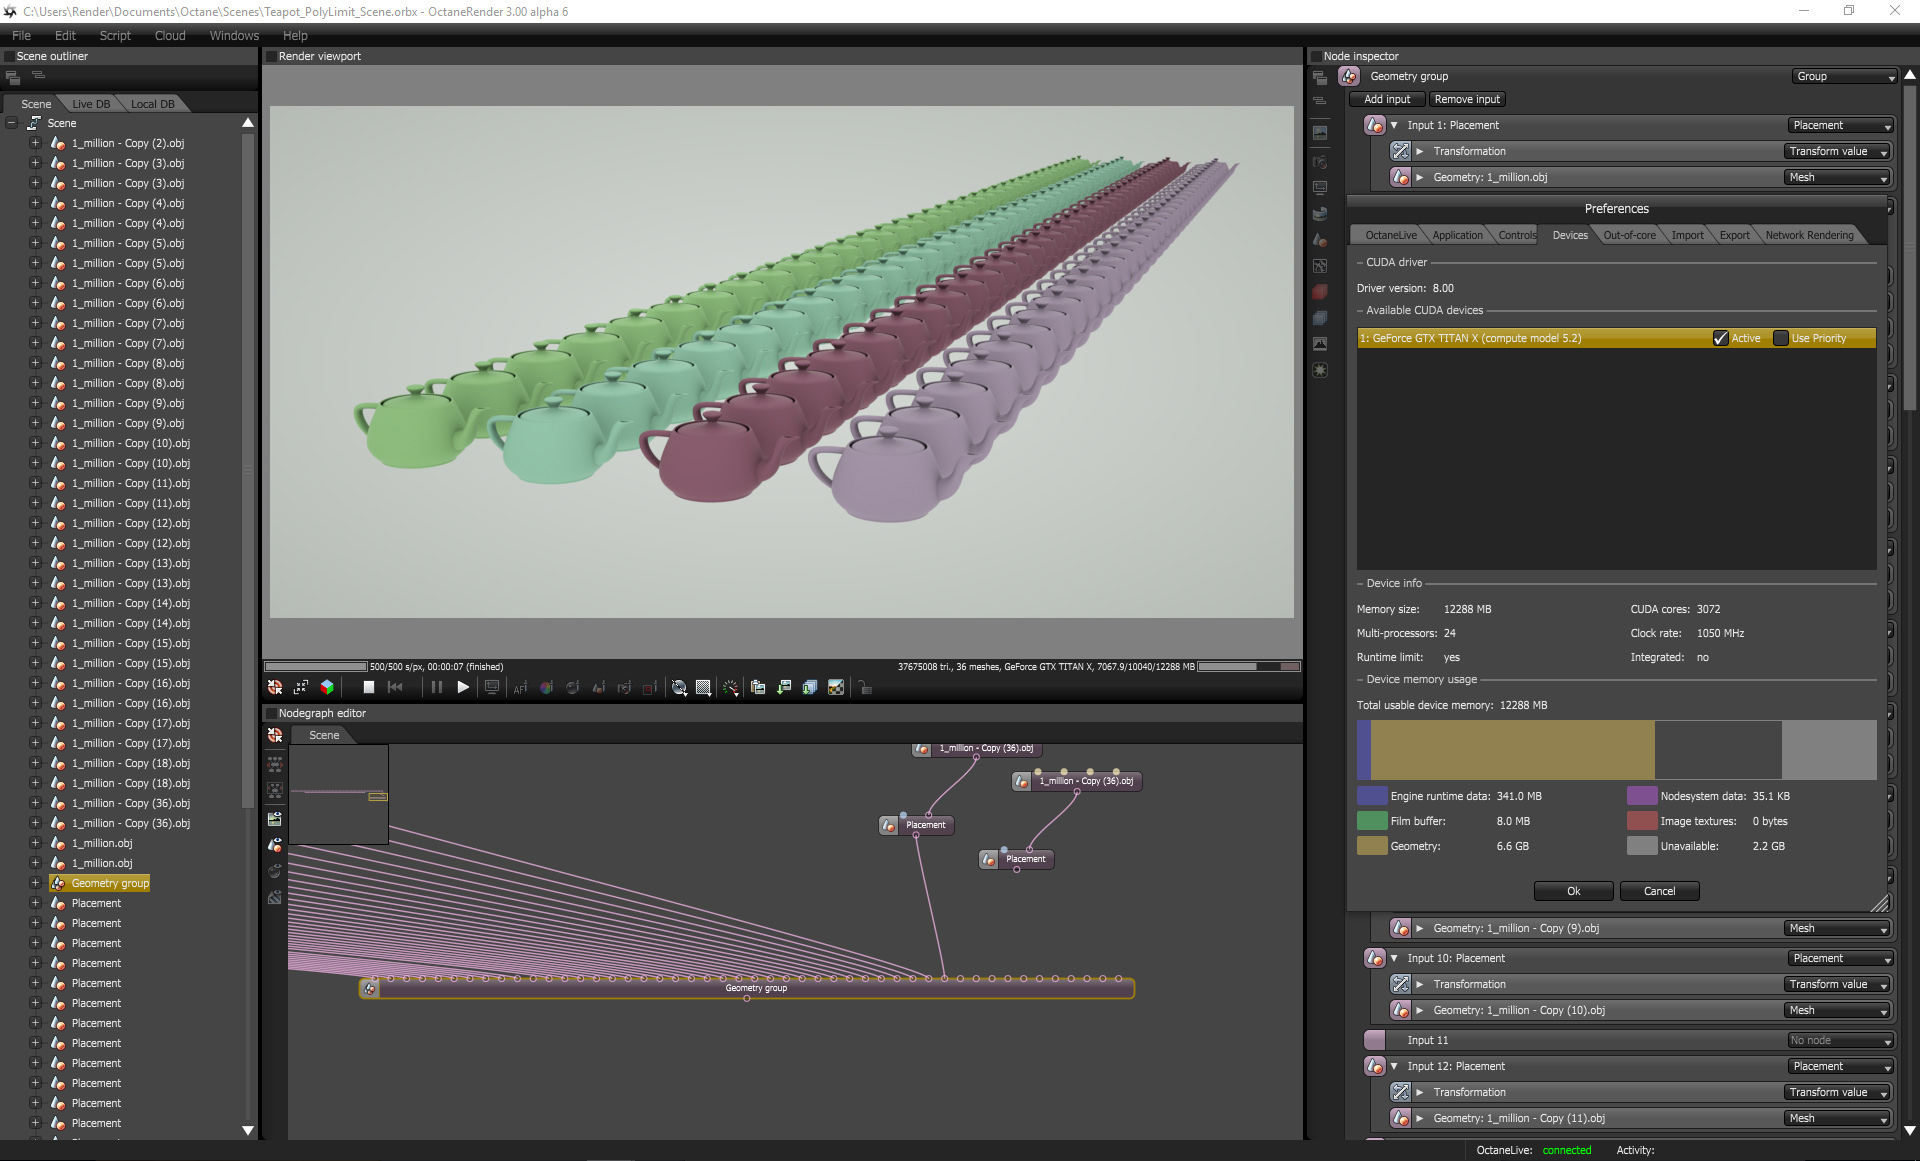Click the Geometry memory color swatch

click(1371, 846)
